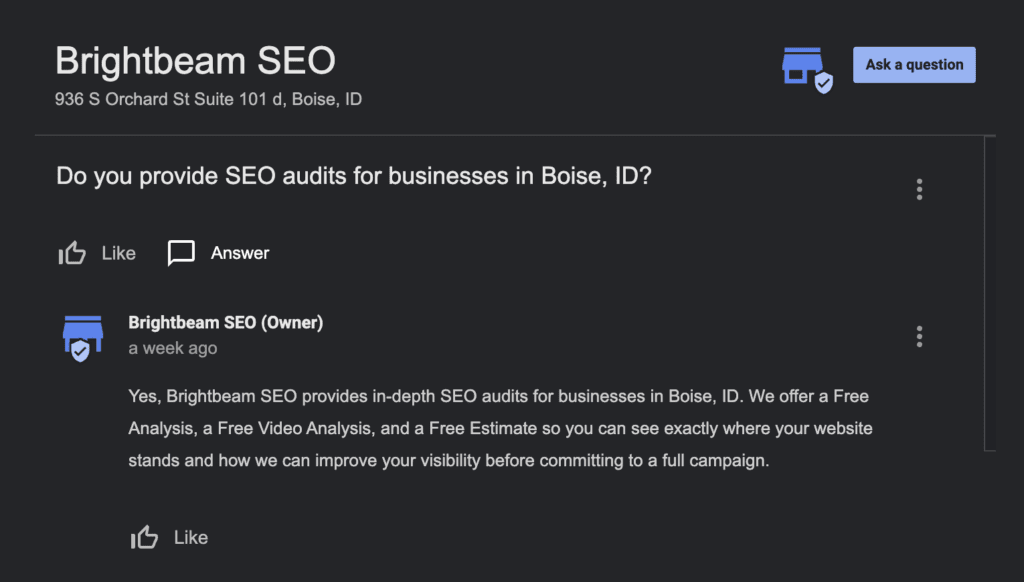Click the 936 S Orchard St address
This screenshot has height=582, width=1024.
coord(208,100)
